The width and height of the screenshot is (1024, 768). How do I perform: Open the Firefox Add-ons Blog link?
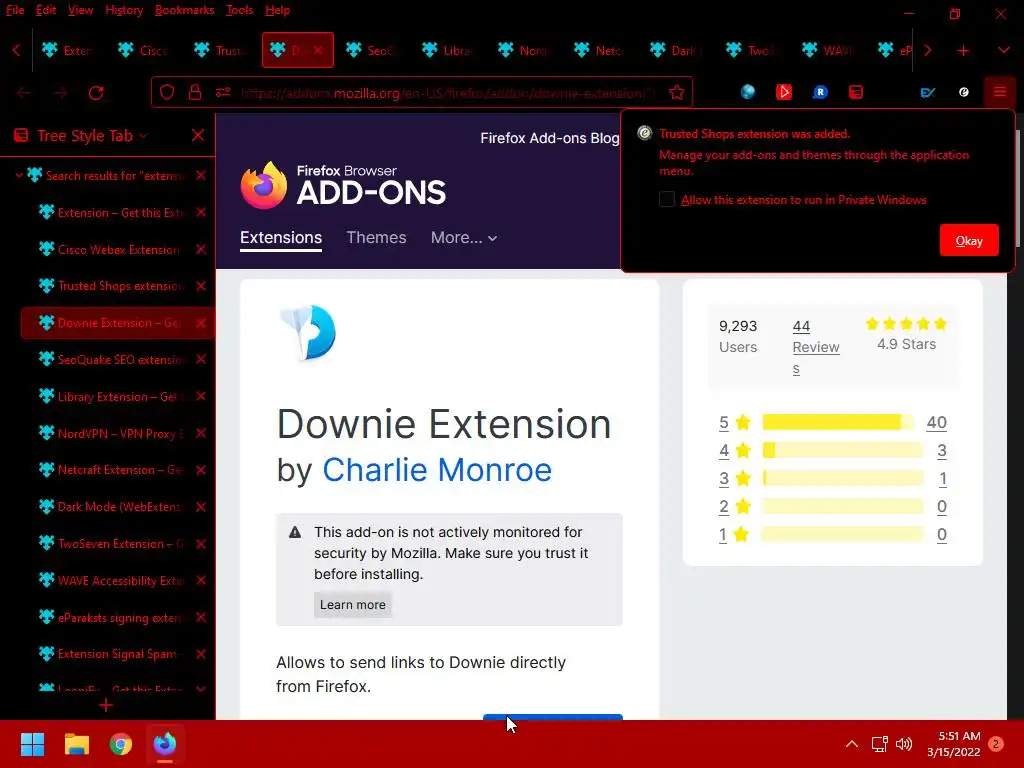(550, 138)
